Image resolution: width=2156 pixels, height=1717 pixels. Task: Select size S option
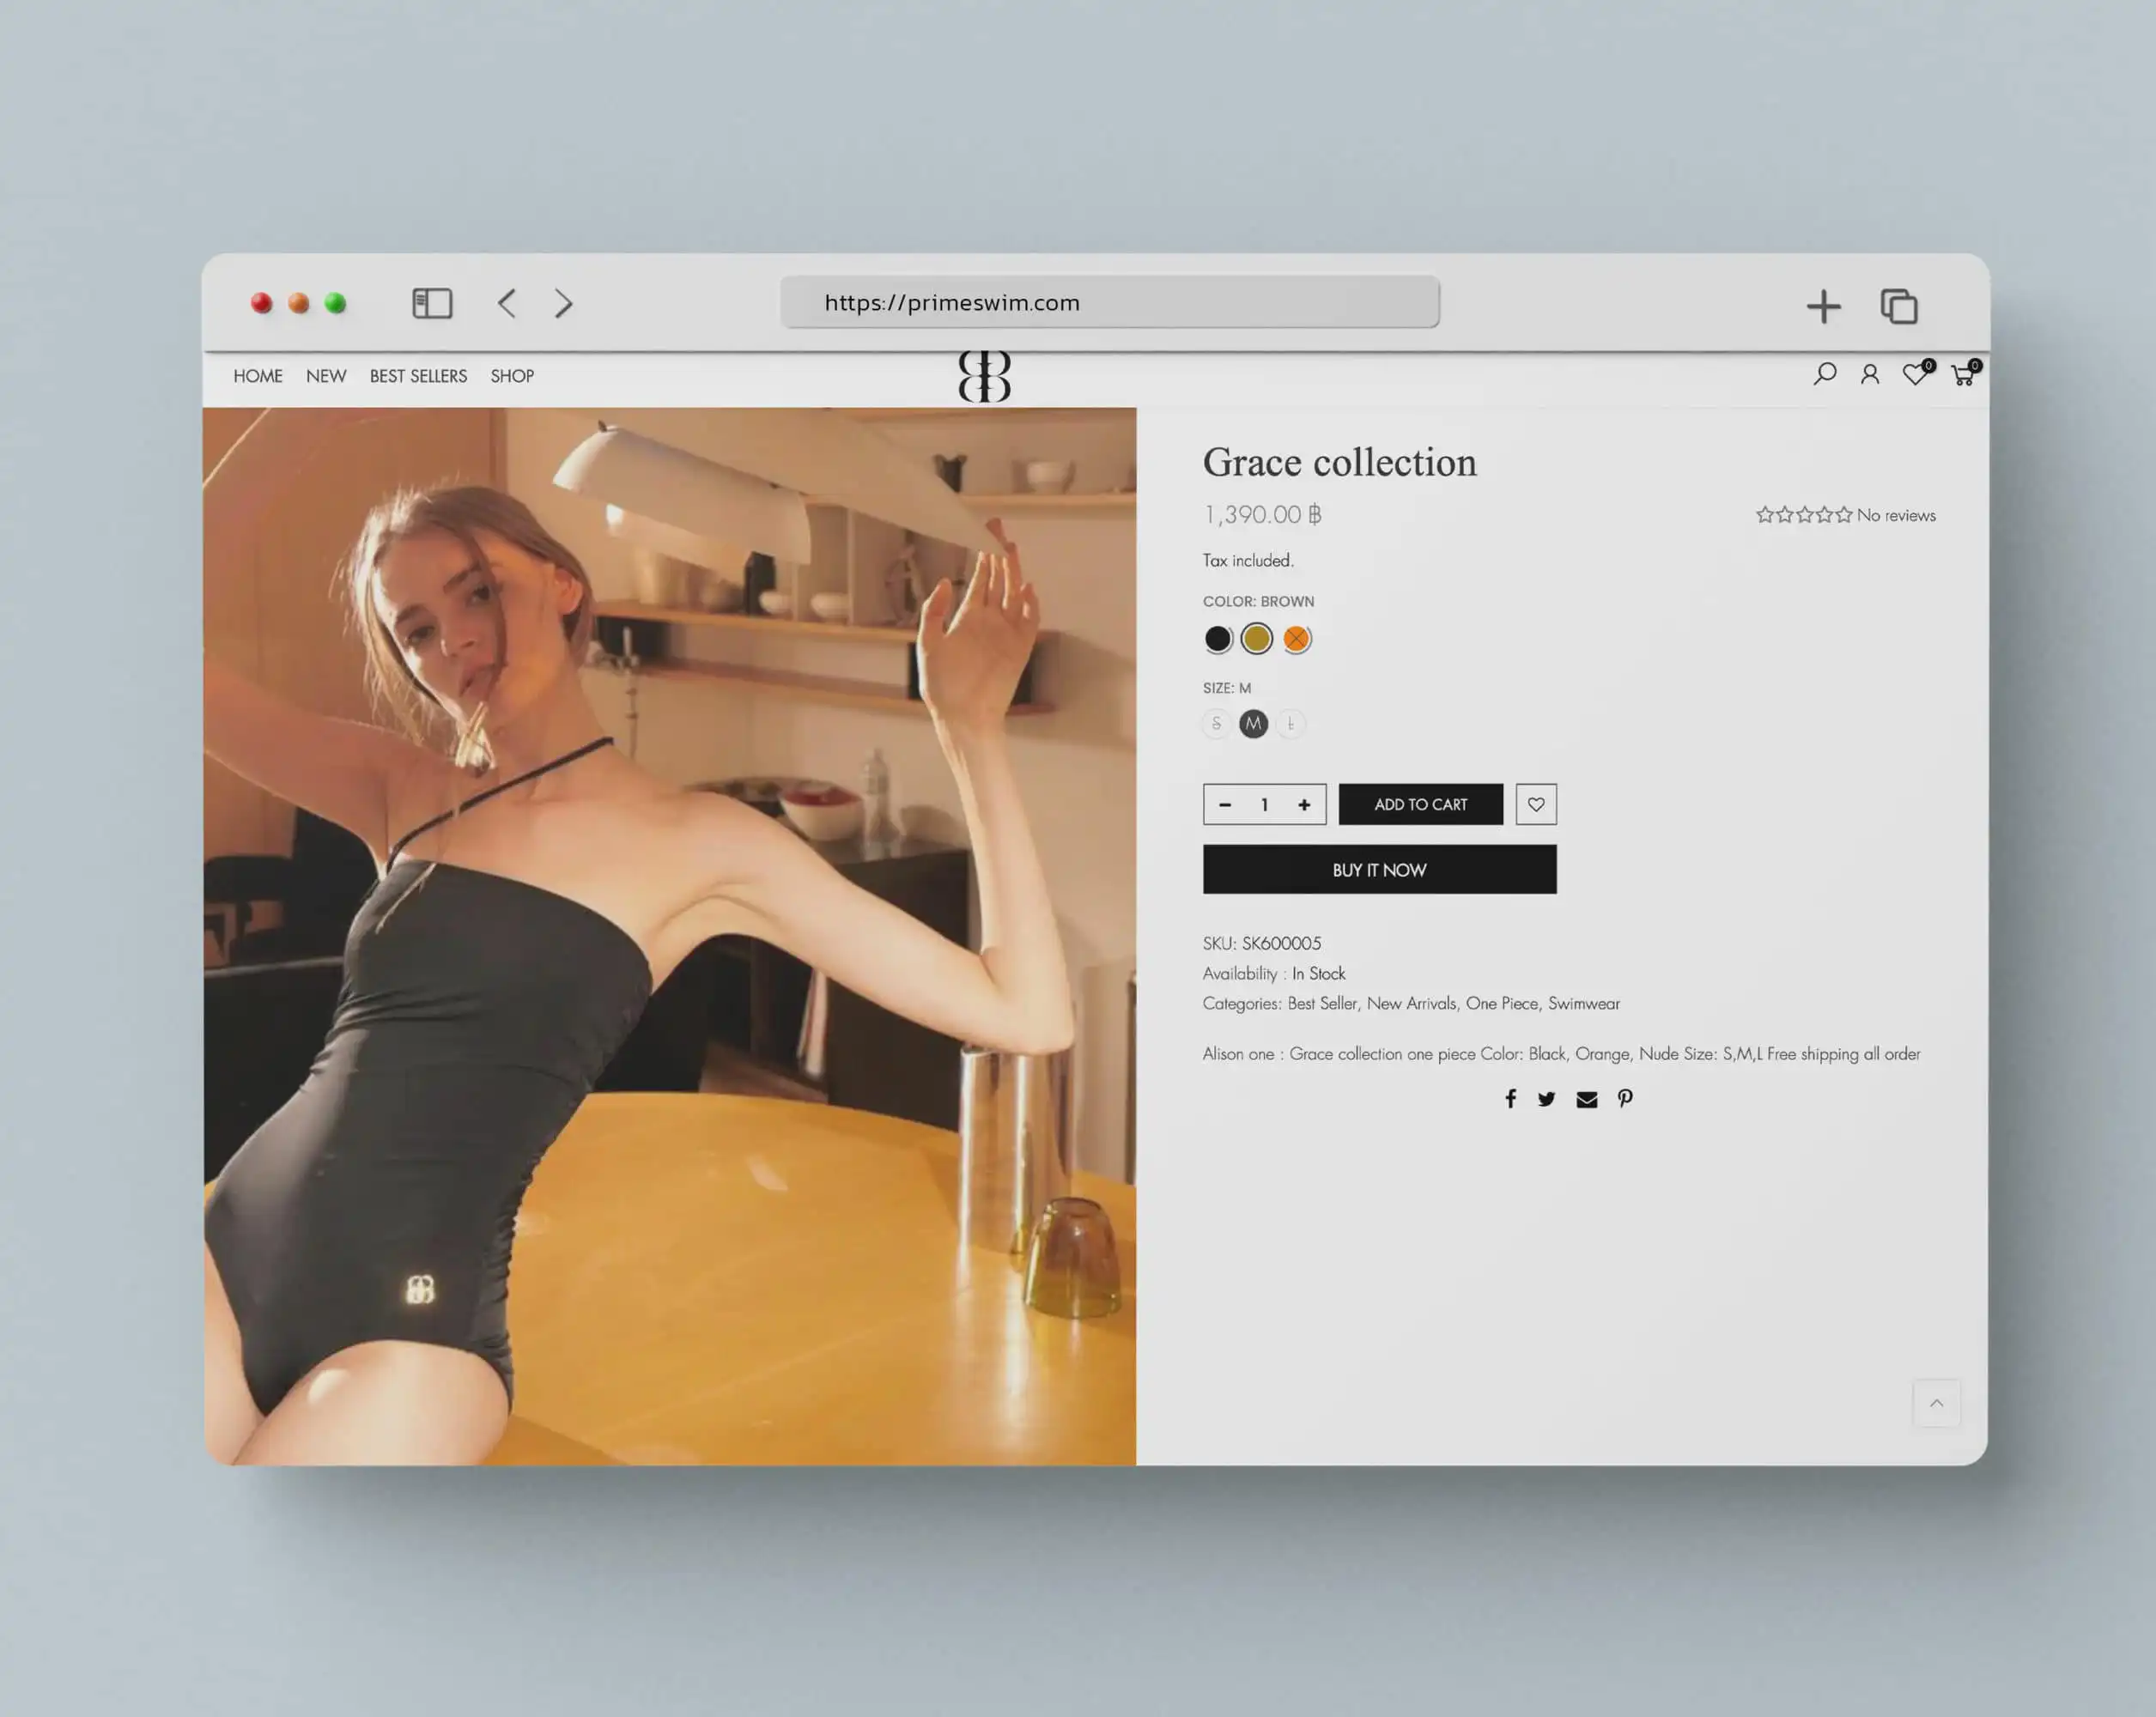[x=1216, y=723]
